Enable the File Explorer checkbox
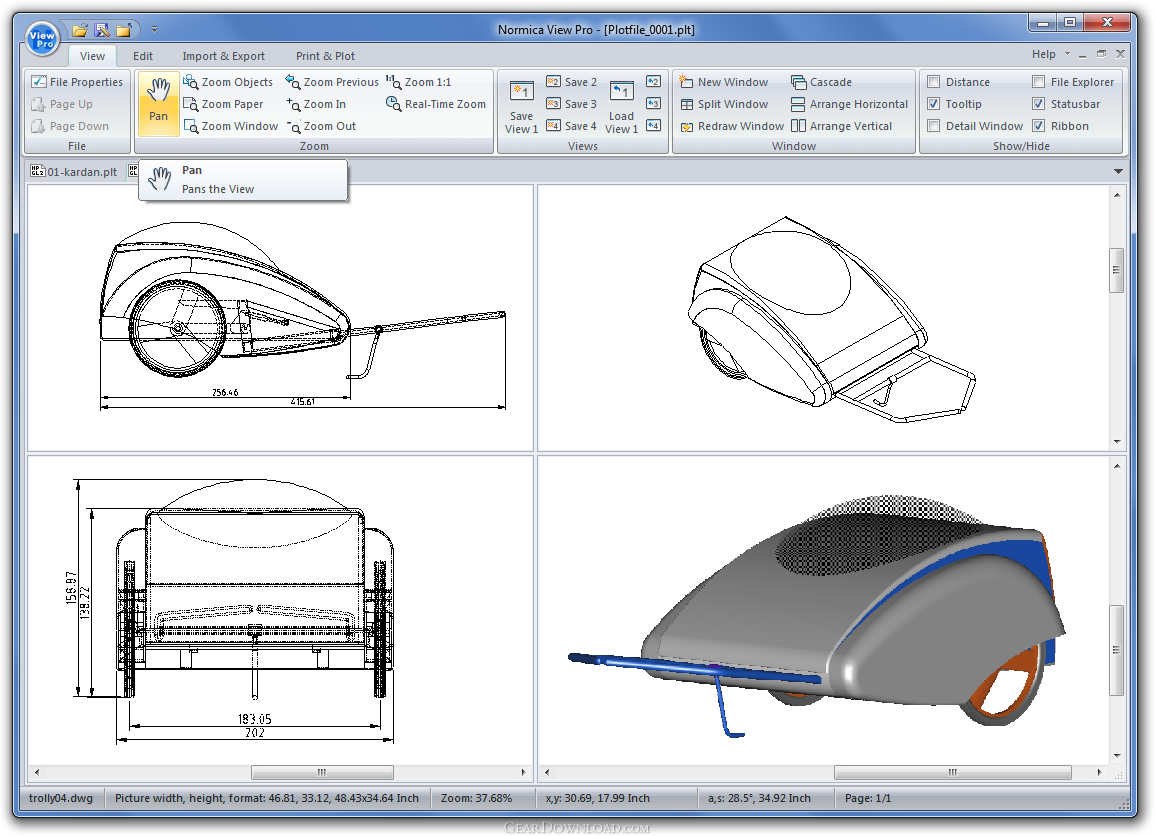Image resolution: width=1154 pixels, height=836 pixels. point(1038,82)
